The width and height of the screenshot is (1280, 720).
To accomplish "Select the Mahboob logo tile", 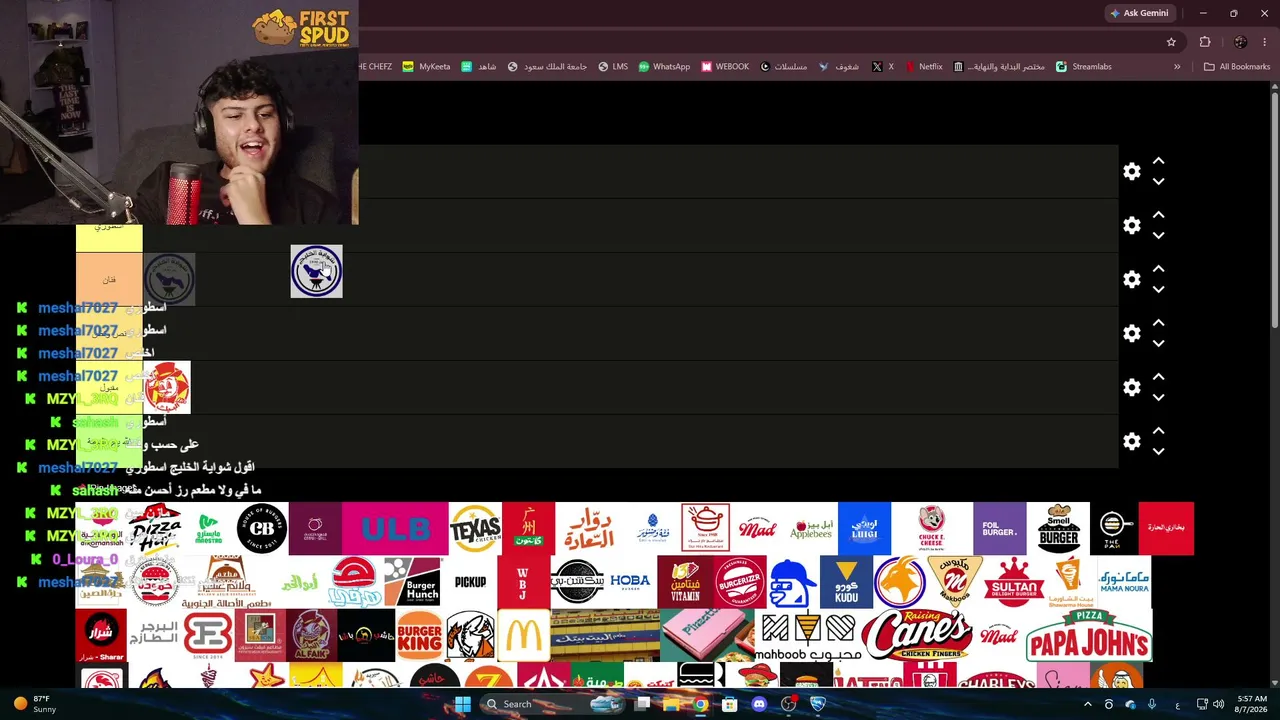I will coord(808,635).
